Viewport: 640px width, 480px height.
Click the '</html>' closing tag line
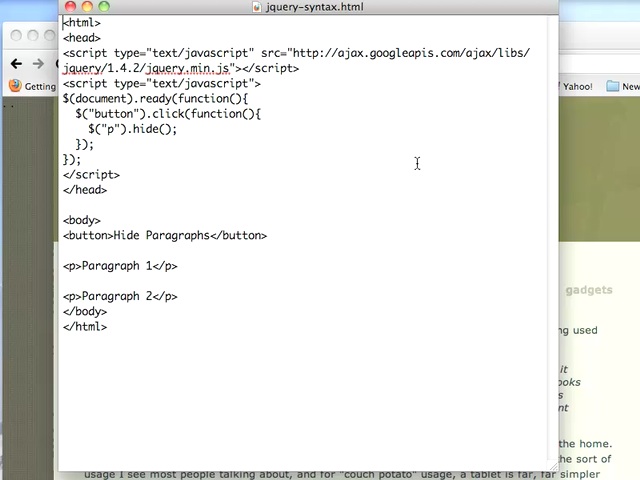[x=85, y=327]
